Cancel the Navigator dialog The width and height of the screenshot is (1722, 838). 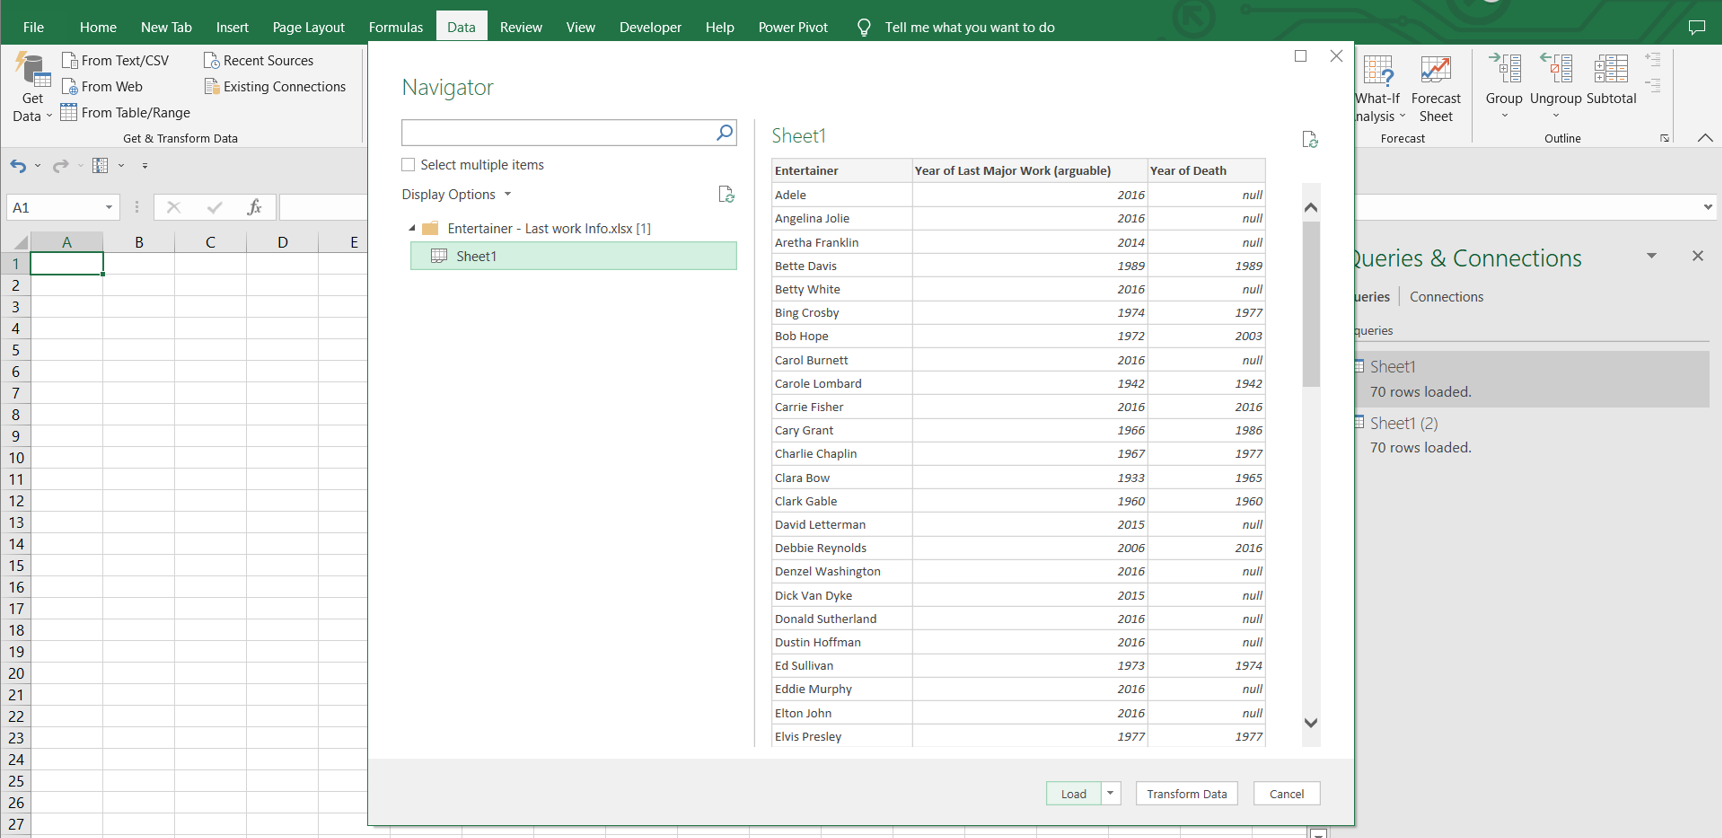point(1286,793)
